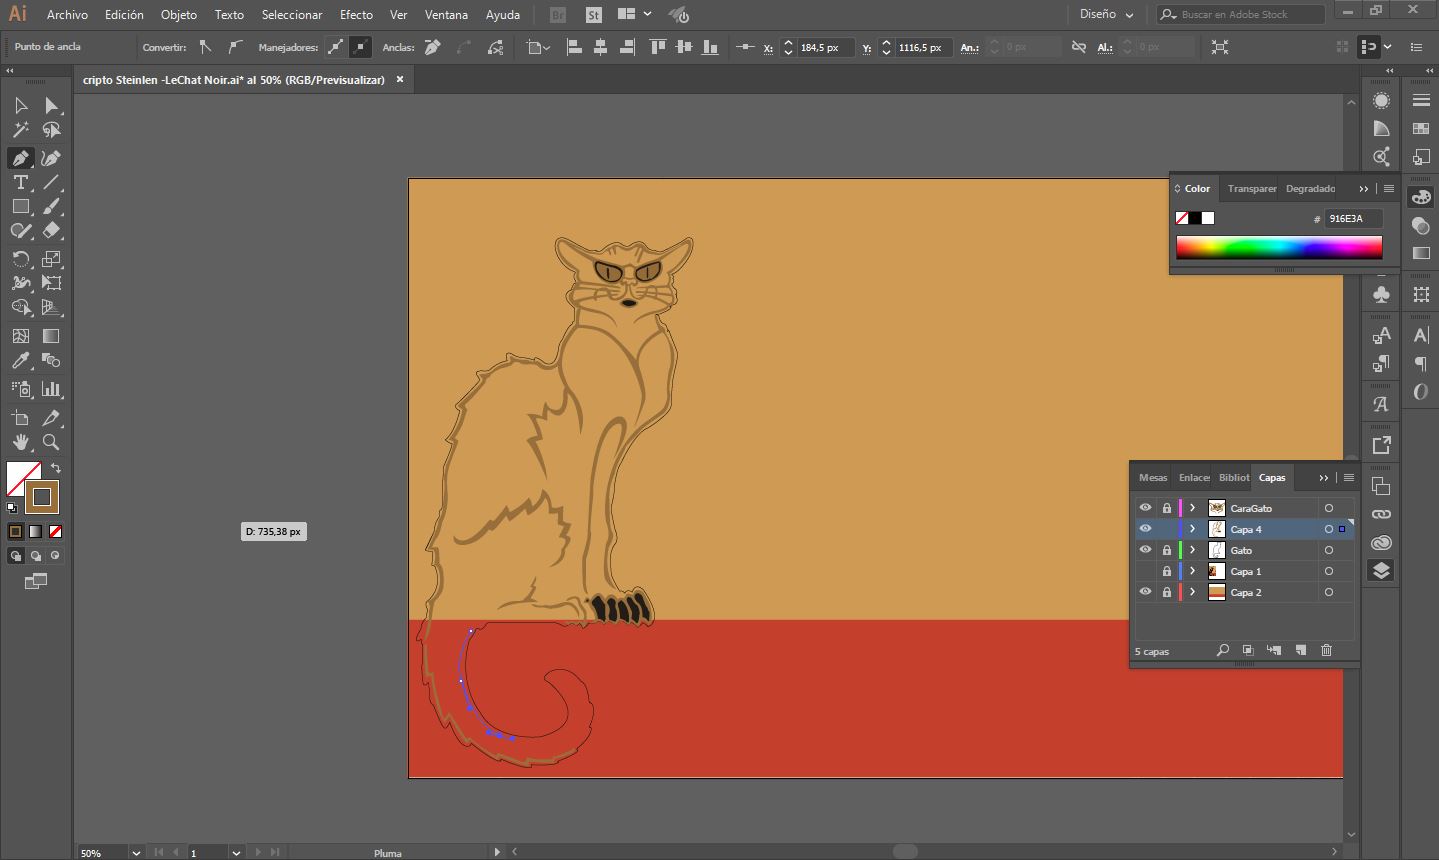Click the Eraser tool
1439x860 pixels.
tap(51, 230)
